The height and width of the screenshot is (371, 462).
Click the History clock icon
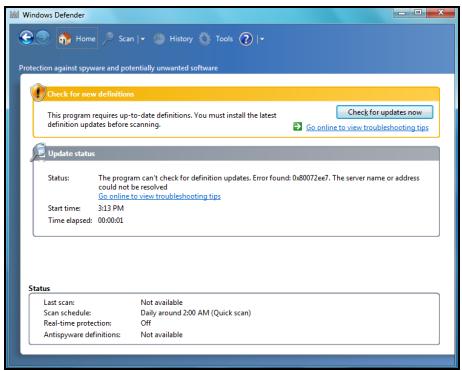[x=159, y=39]
